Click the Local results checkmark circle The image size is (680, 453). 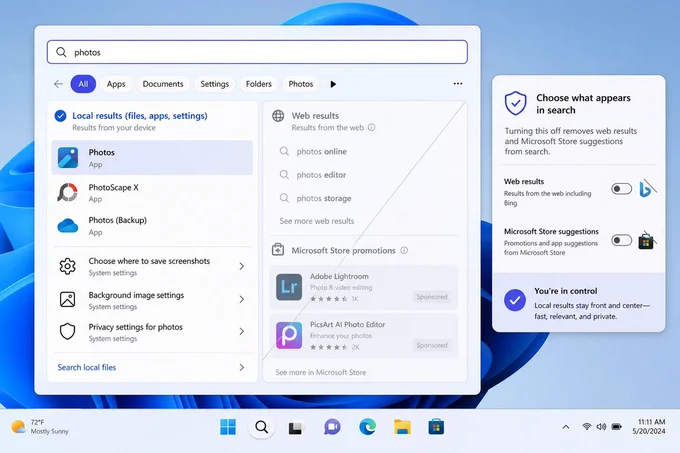click(x=60, y=116)
